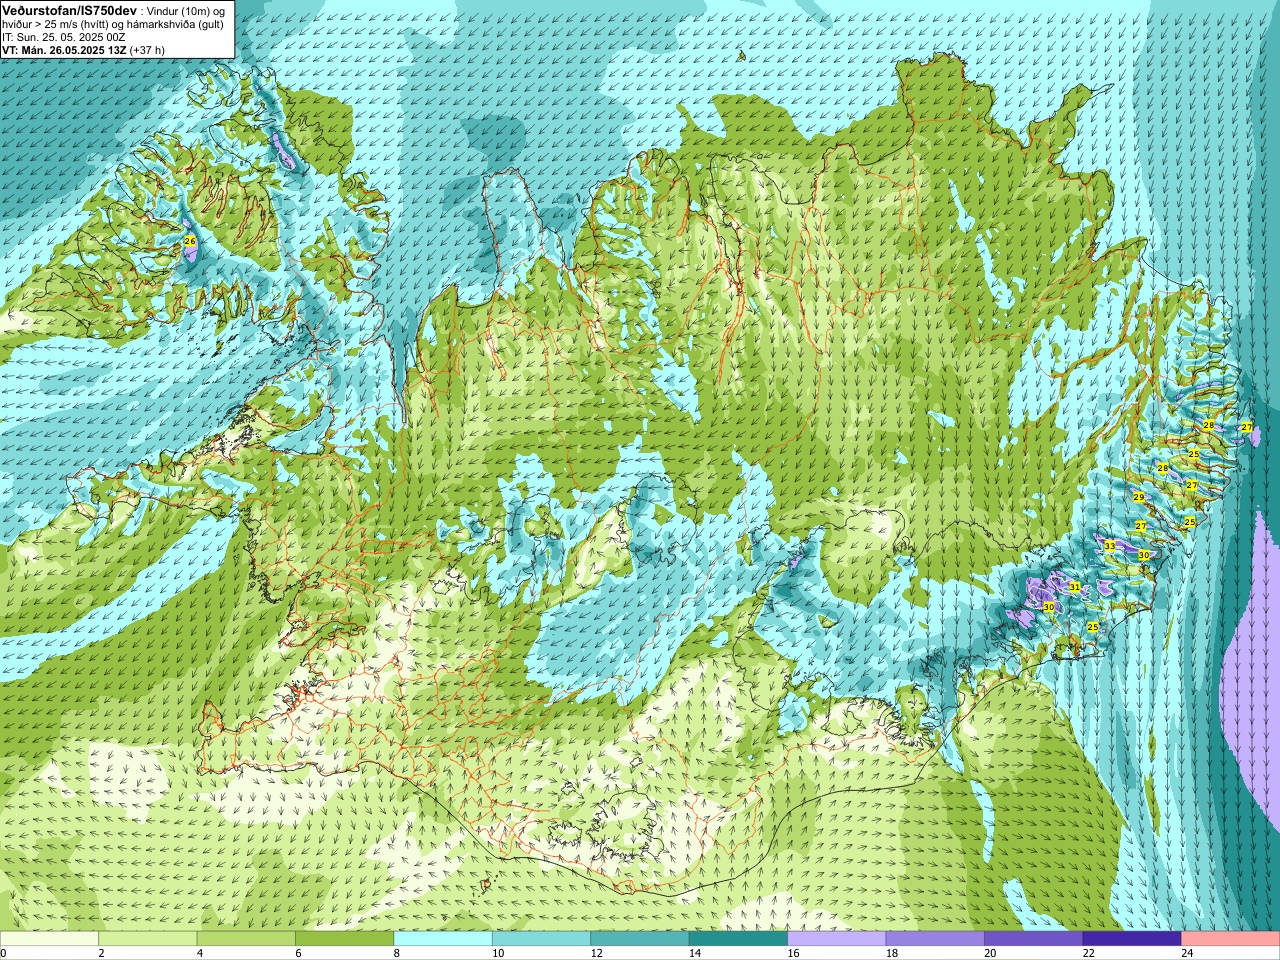The height and width of the screenshot is (960, 1280).
Task: Select the 6–8 m/s green legend segment
Action: (345, 939)
